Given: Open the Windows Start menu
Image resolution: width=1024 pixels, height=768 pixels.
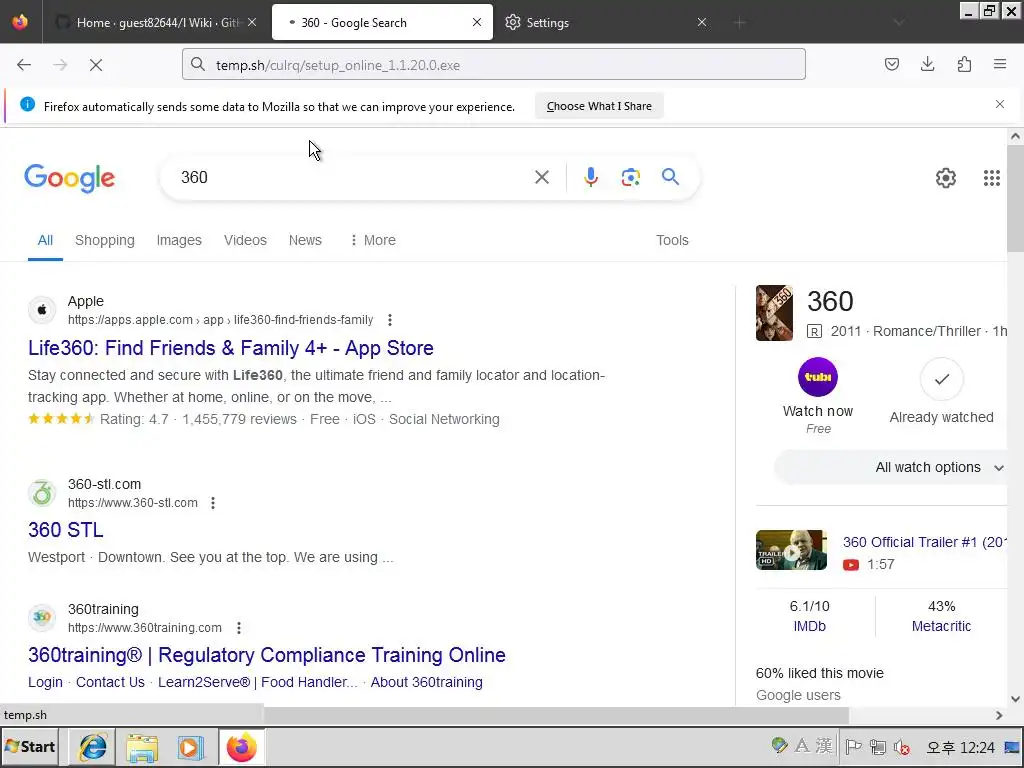Looking at the screenshot, I should pyautogui.click(x=30, y=746).
